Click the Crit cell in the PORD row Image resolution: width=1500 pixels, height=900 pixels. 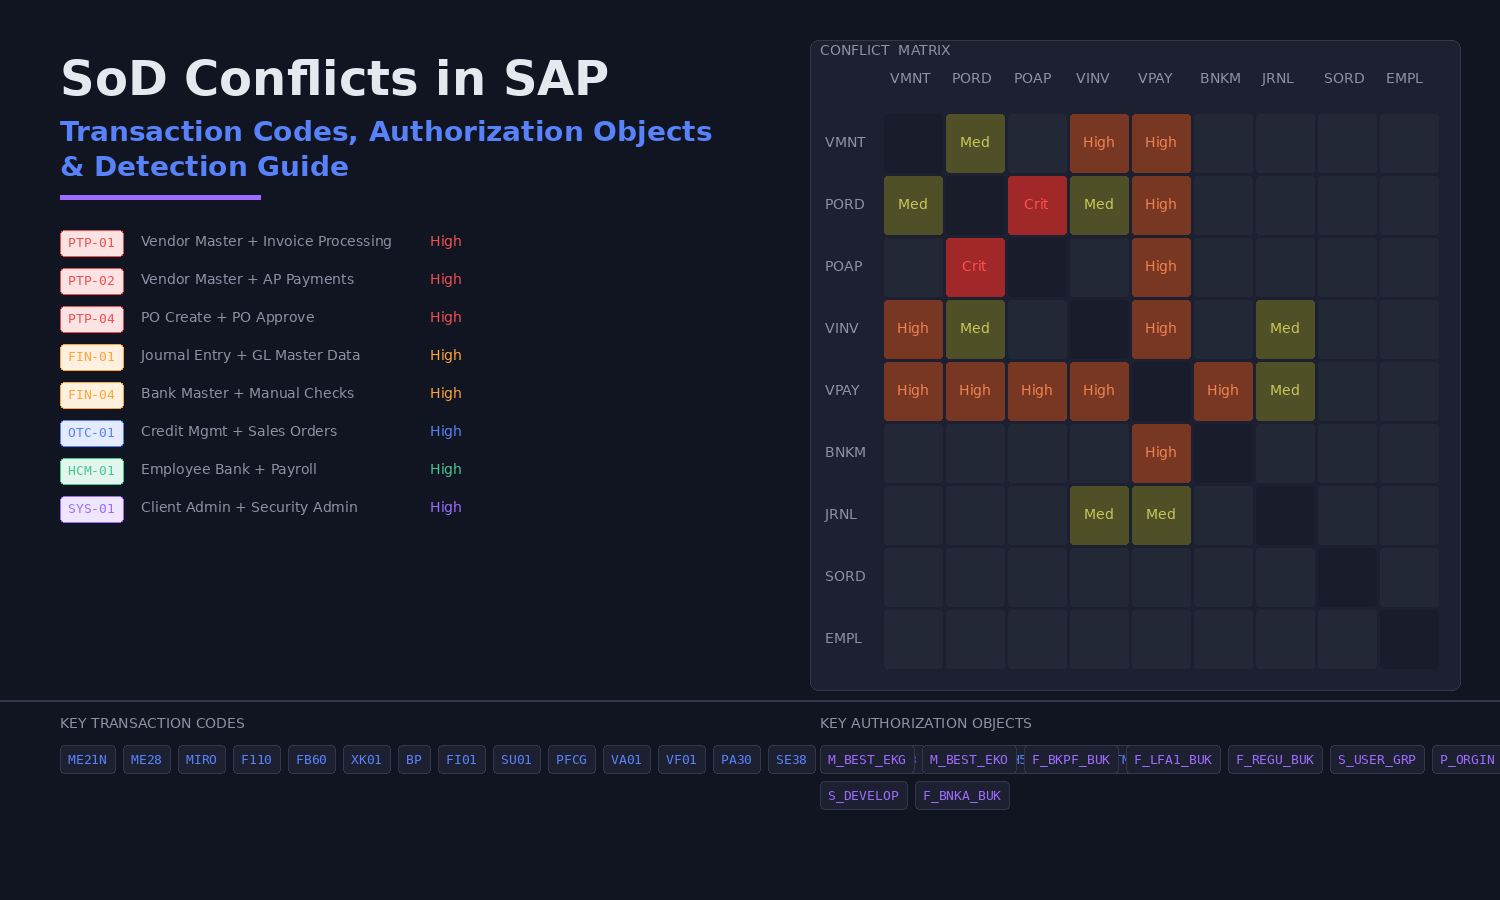[x=1037, y=205]
